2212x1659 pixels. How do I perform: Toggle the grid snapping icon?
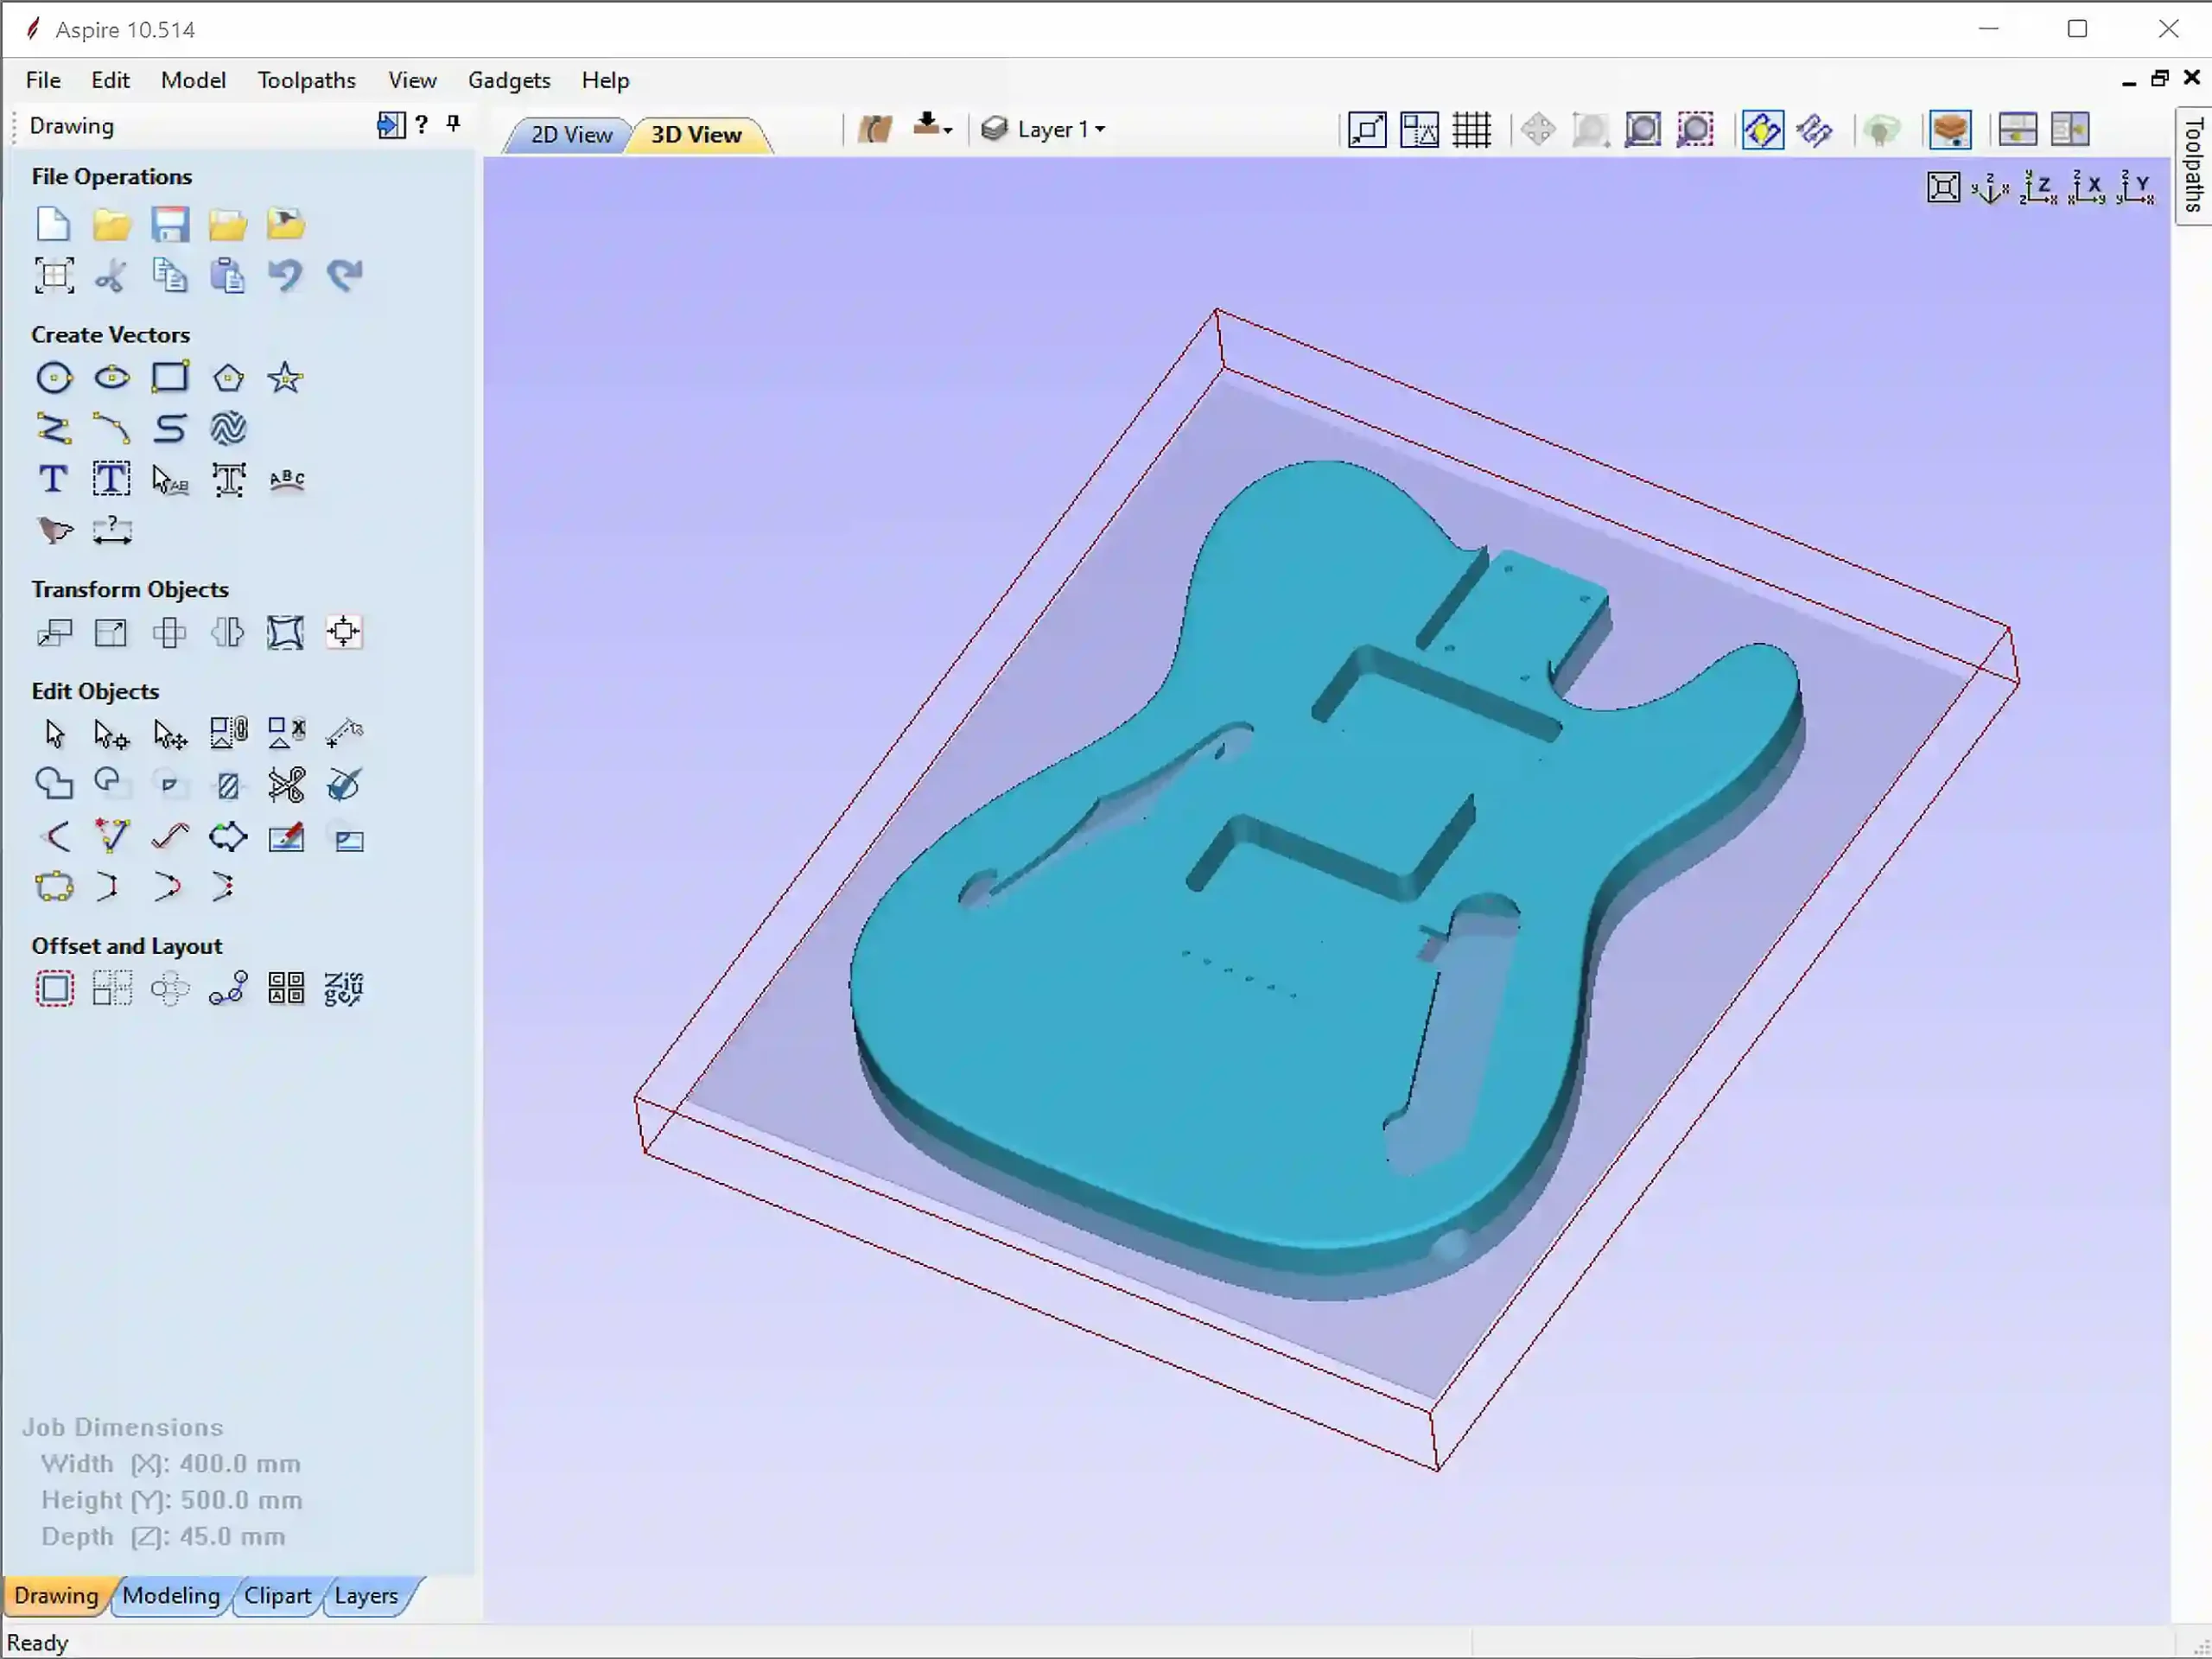[x=1472, y=130]
